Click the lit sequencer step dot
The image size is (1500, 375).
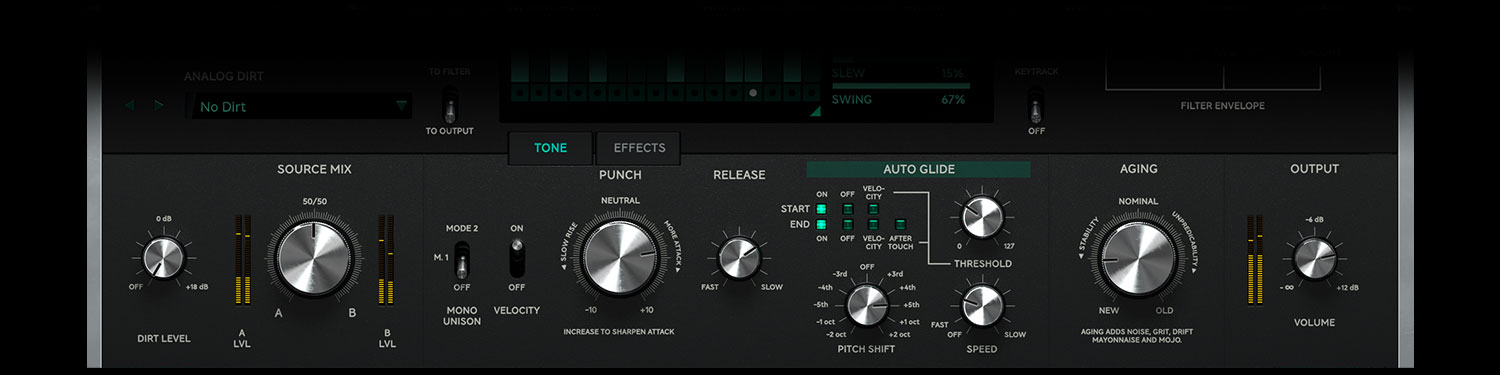(753, 92)
